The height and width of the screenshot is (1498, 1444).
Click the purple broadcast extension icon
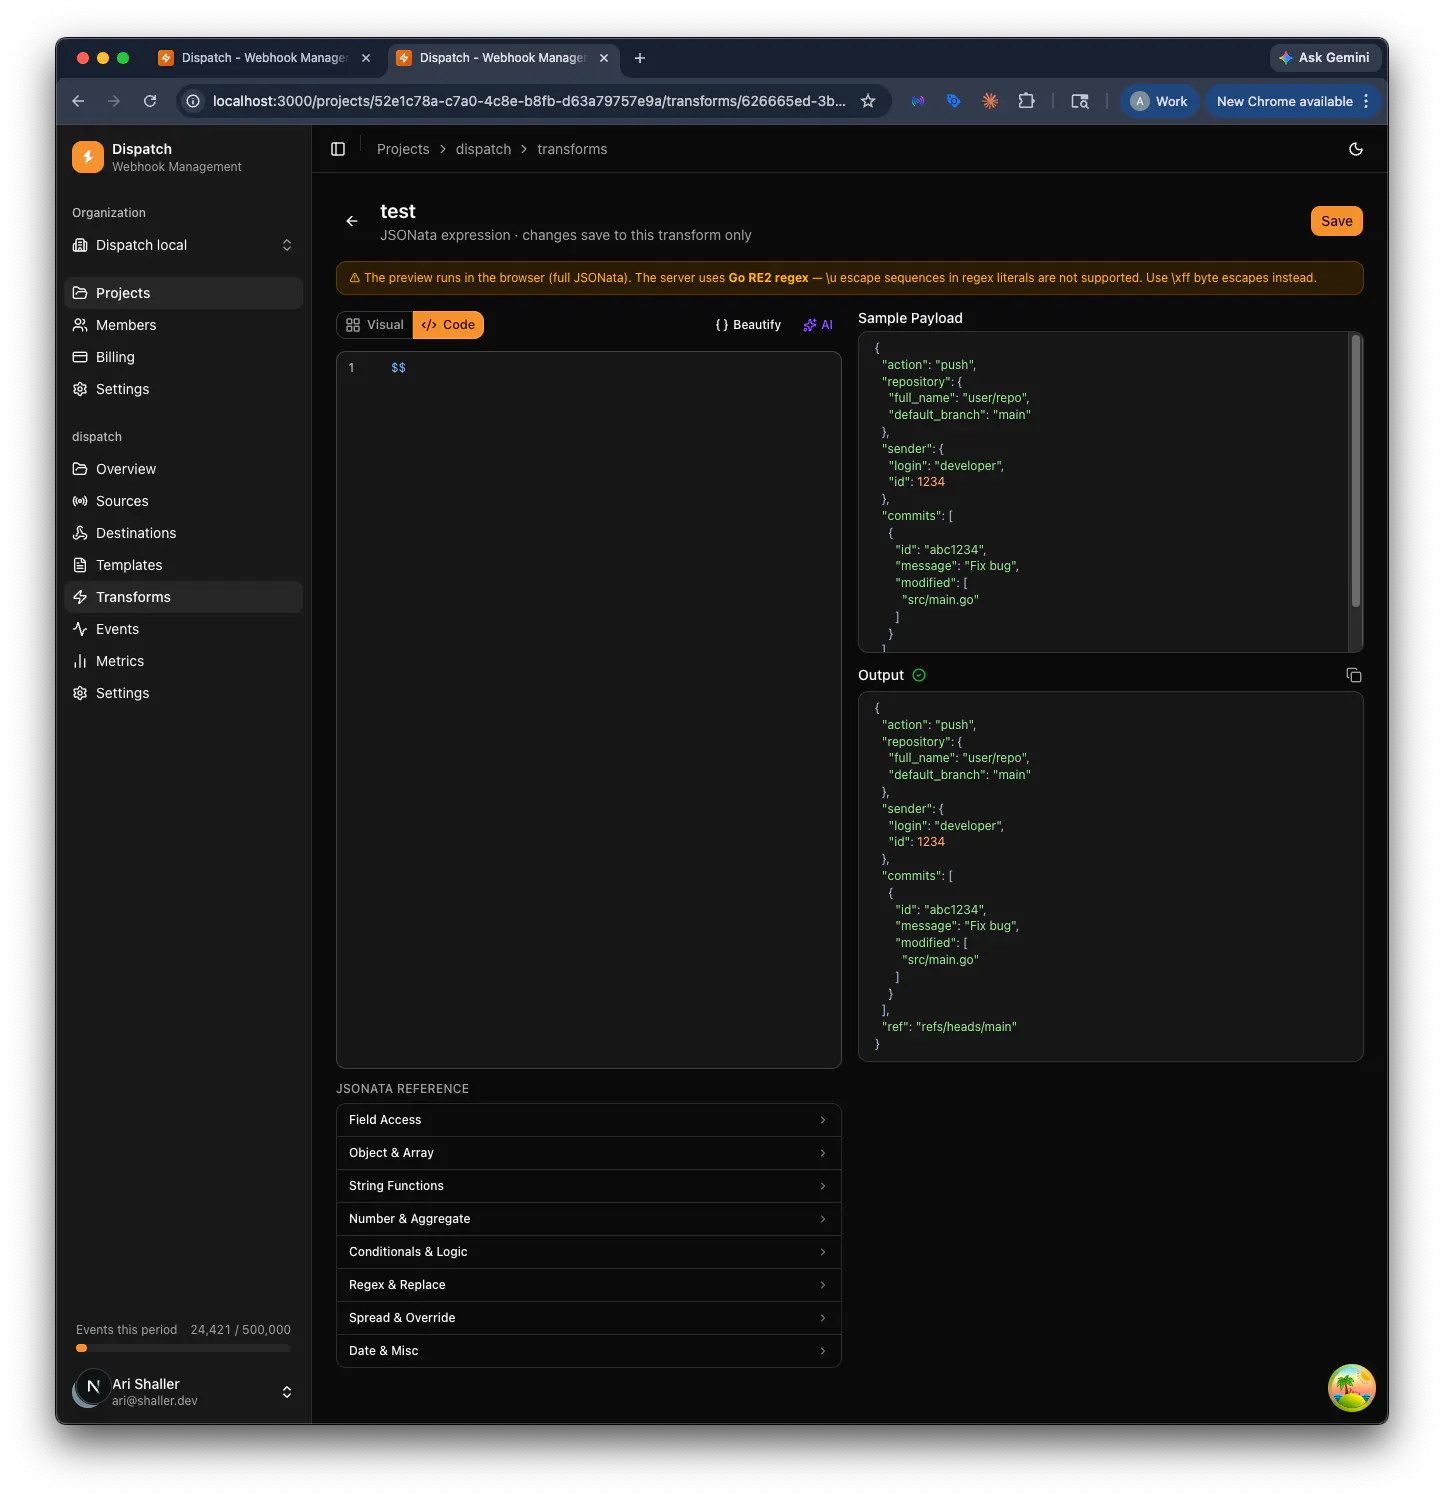point(917,101)
